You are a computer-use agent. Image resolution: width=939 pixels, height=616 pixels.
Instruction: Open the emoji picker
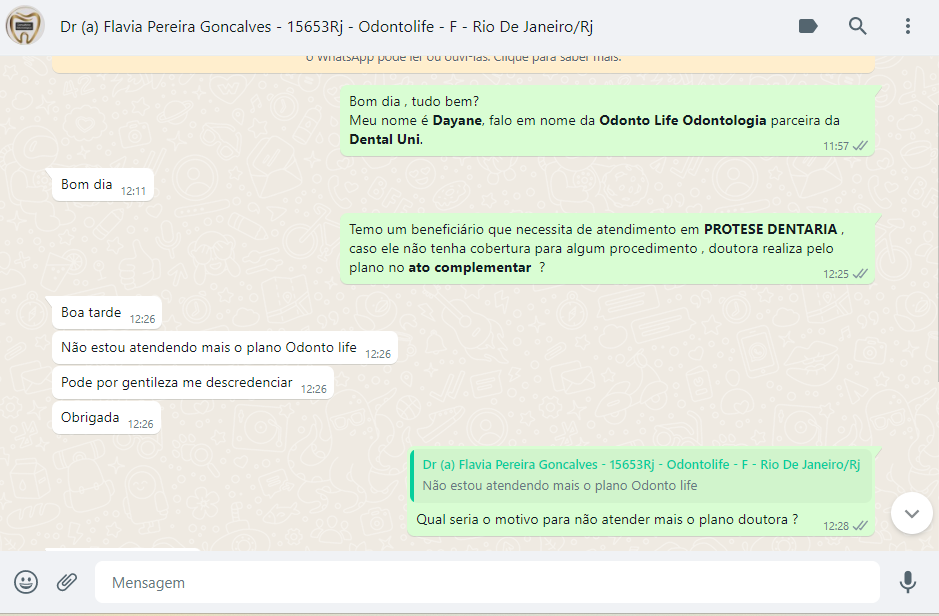point(26,582)
